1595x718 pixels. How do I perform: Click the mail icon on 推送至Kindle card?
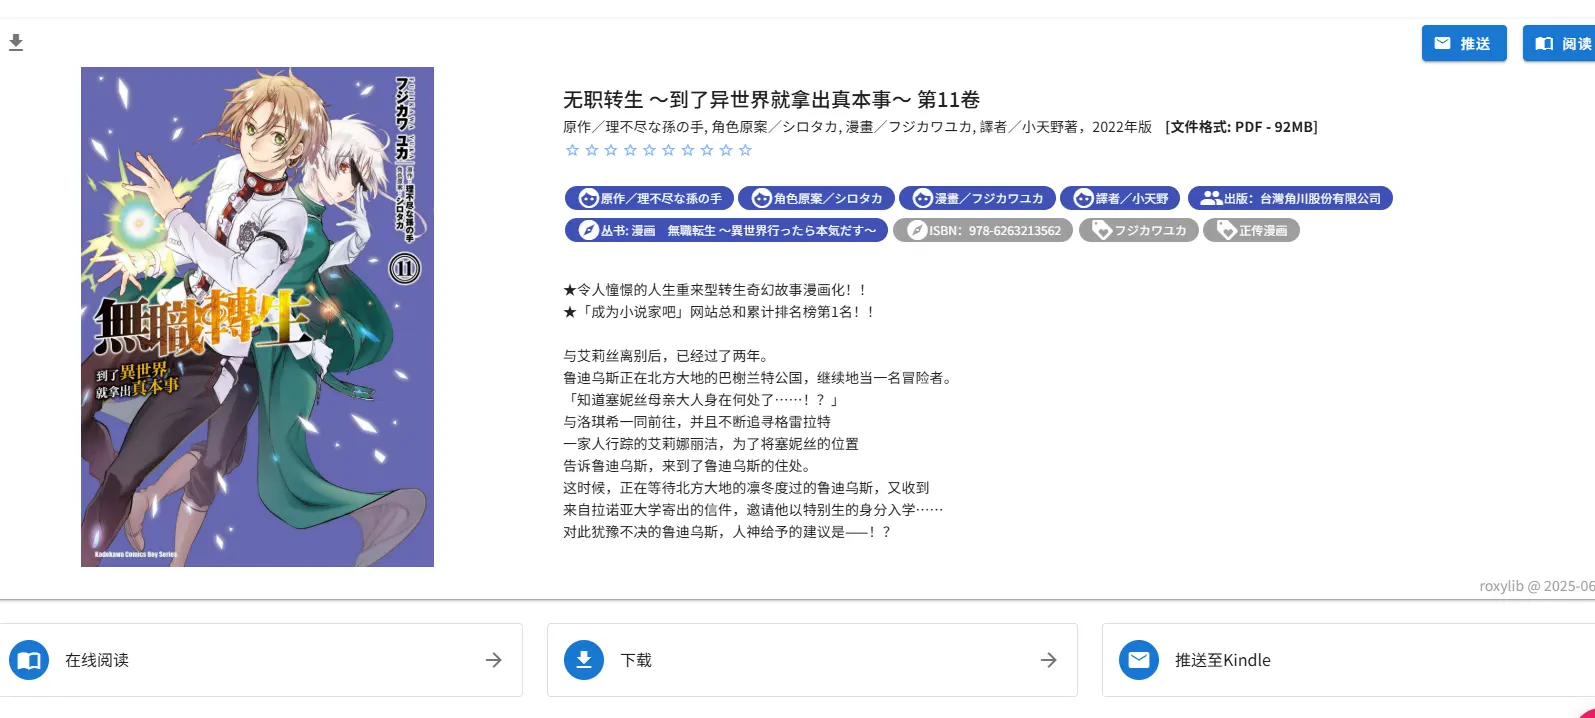pos(1139,660)
